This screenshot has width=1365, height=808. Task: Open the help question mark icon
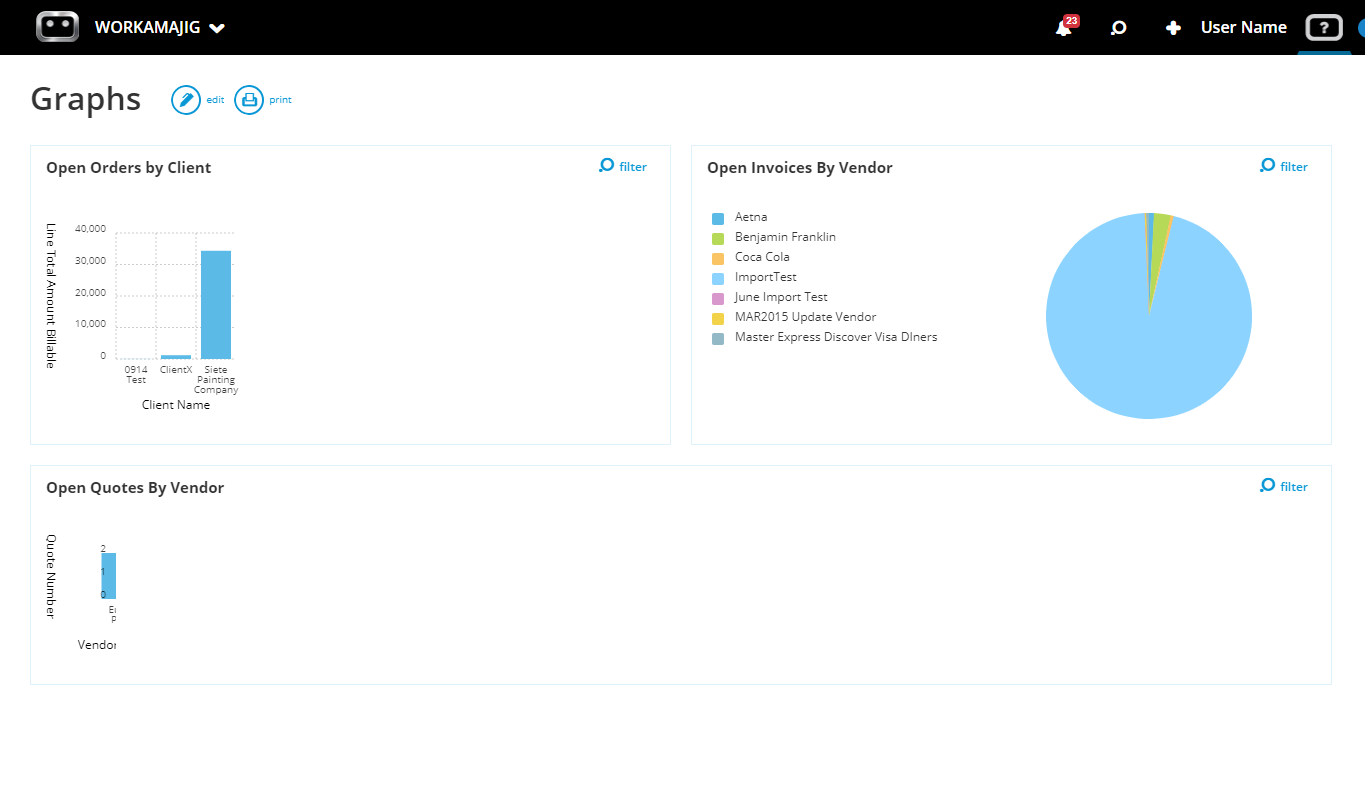coord(1324,28)
